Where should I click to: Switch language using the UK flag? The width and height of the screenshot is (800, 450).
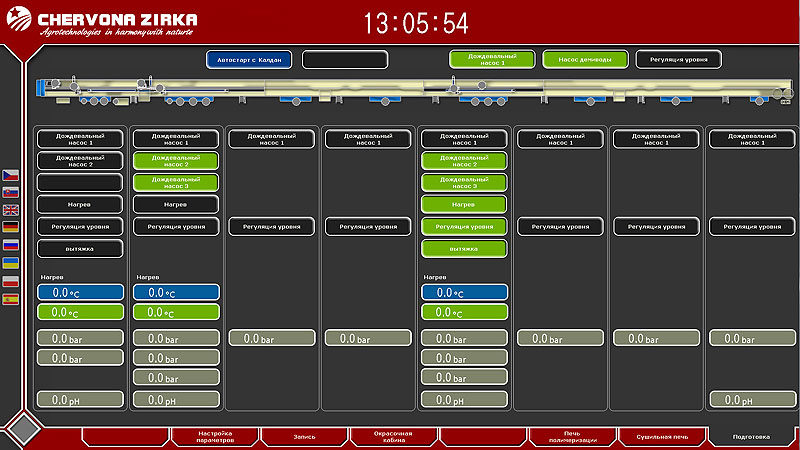[11, 210]
